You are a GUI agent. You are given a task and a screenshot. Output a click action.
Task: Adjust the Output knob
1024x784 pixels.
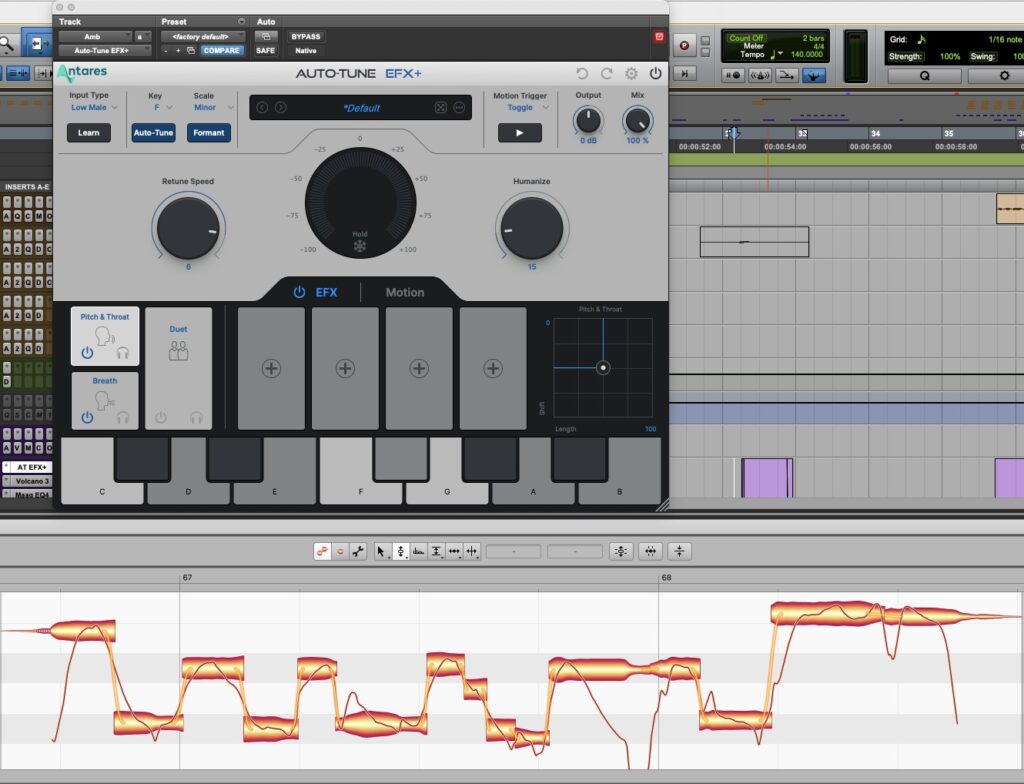pyautogui.click(x=588, y=121)
